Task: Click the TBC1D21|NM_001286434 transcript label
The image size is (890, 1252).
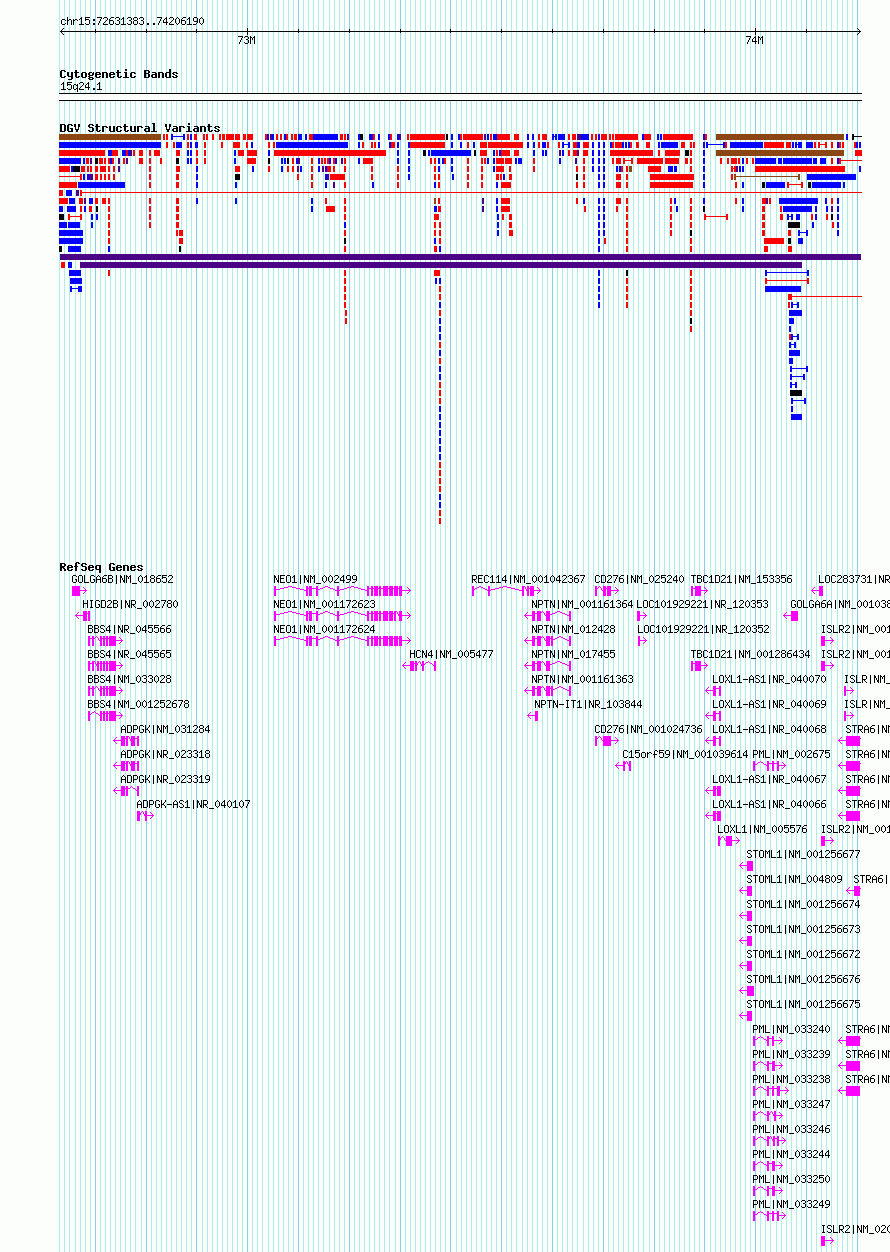Action: [750, 654]
